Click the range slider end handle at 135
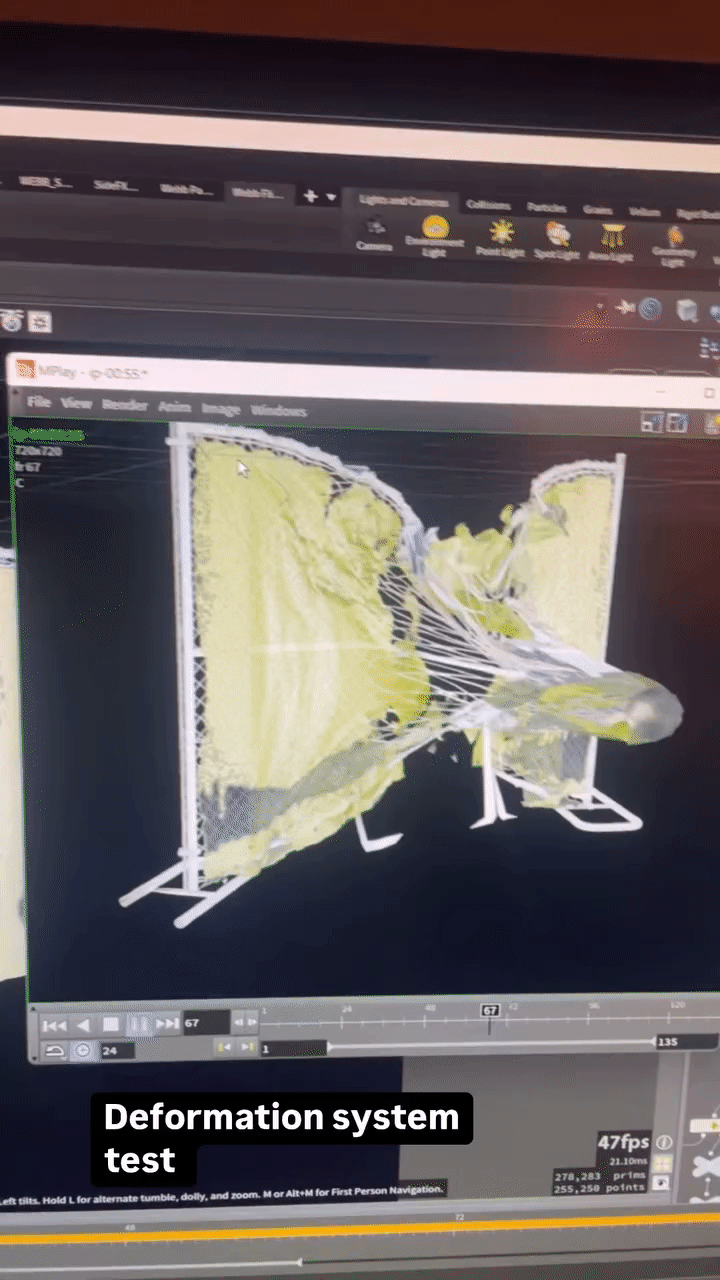The width and height of the screenshot is (720, 1280). tap(668, 1042)
